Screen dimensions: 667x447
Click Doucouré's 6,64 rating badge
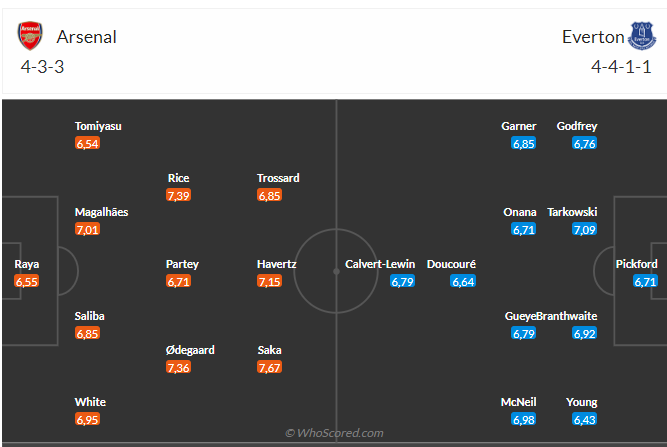(x=463, y=282)
